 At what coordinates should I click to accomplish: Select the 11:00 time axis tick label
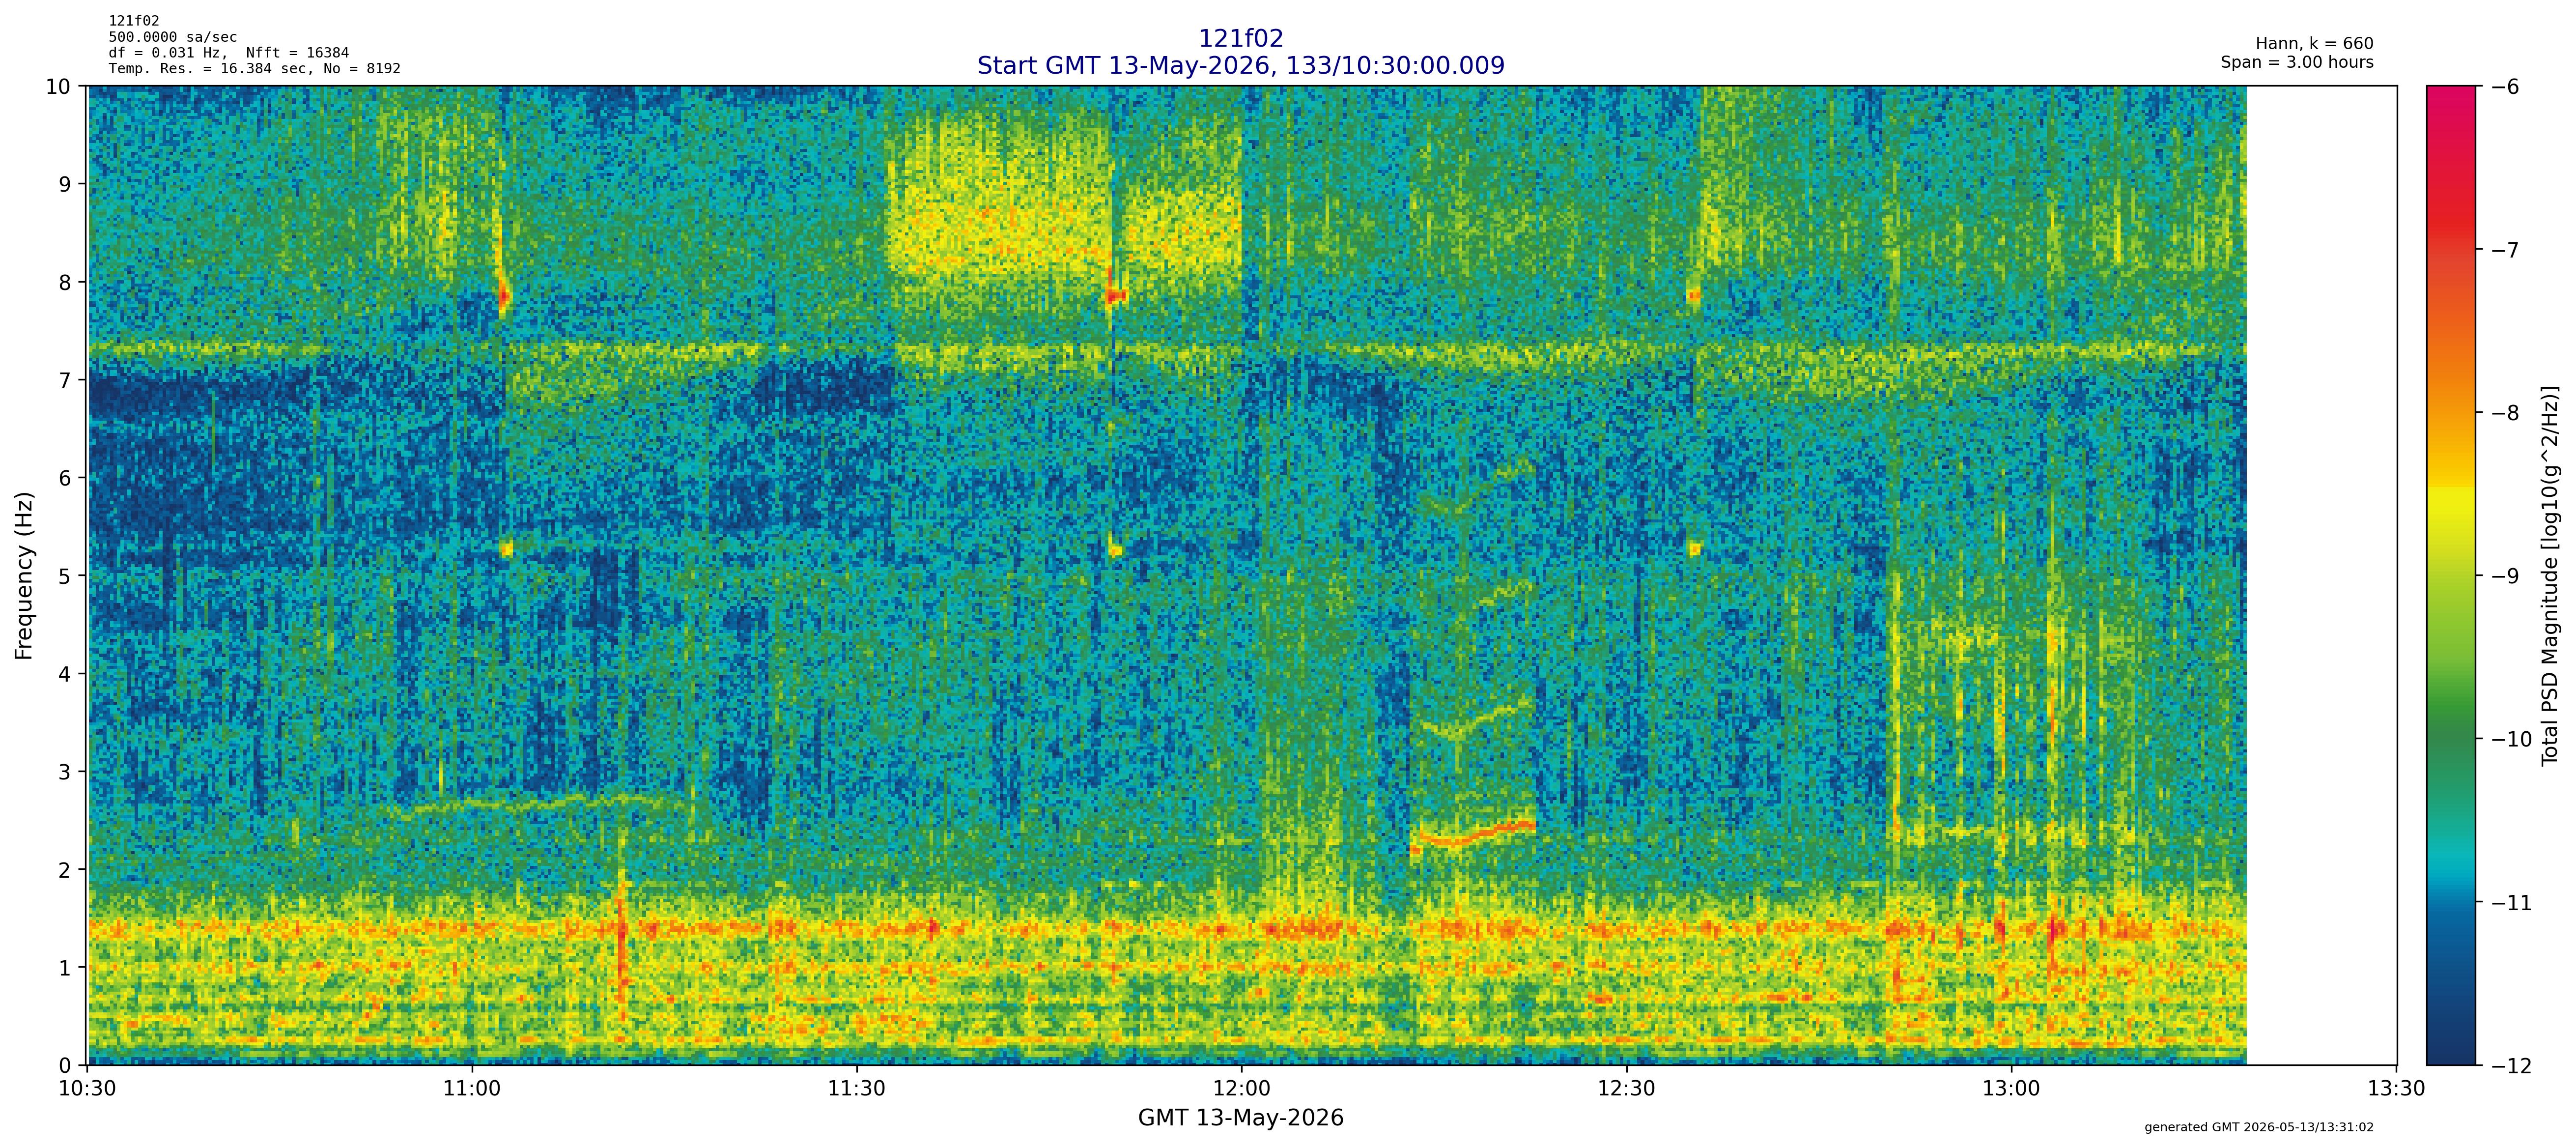point(472,1088)
